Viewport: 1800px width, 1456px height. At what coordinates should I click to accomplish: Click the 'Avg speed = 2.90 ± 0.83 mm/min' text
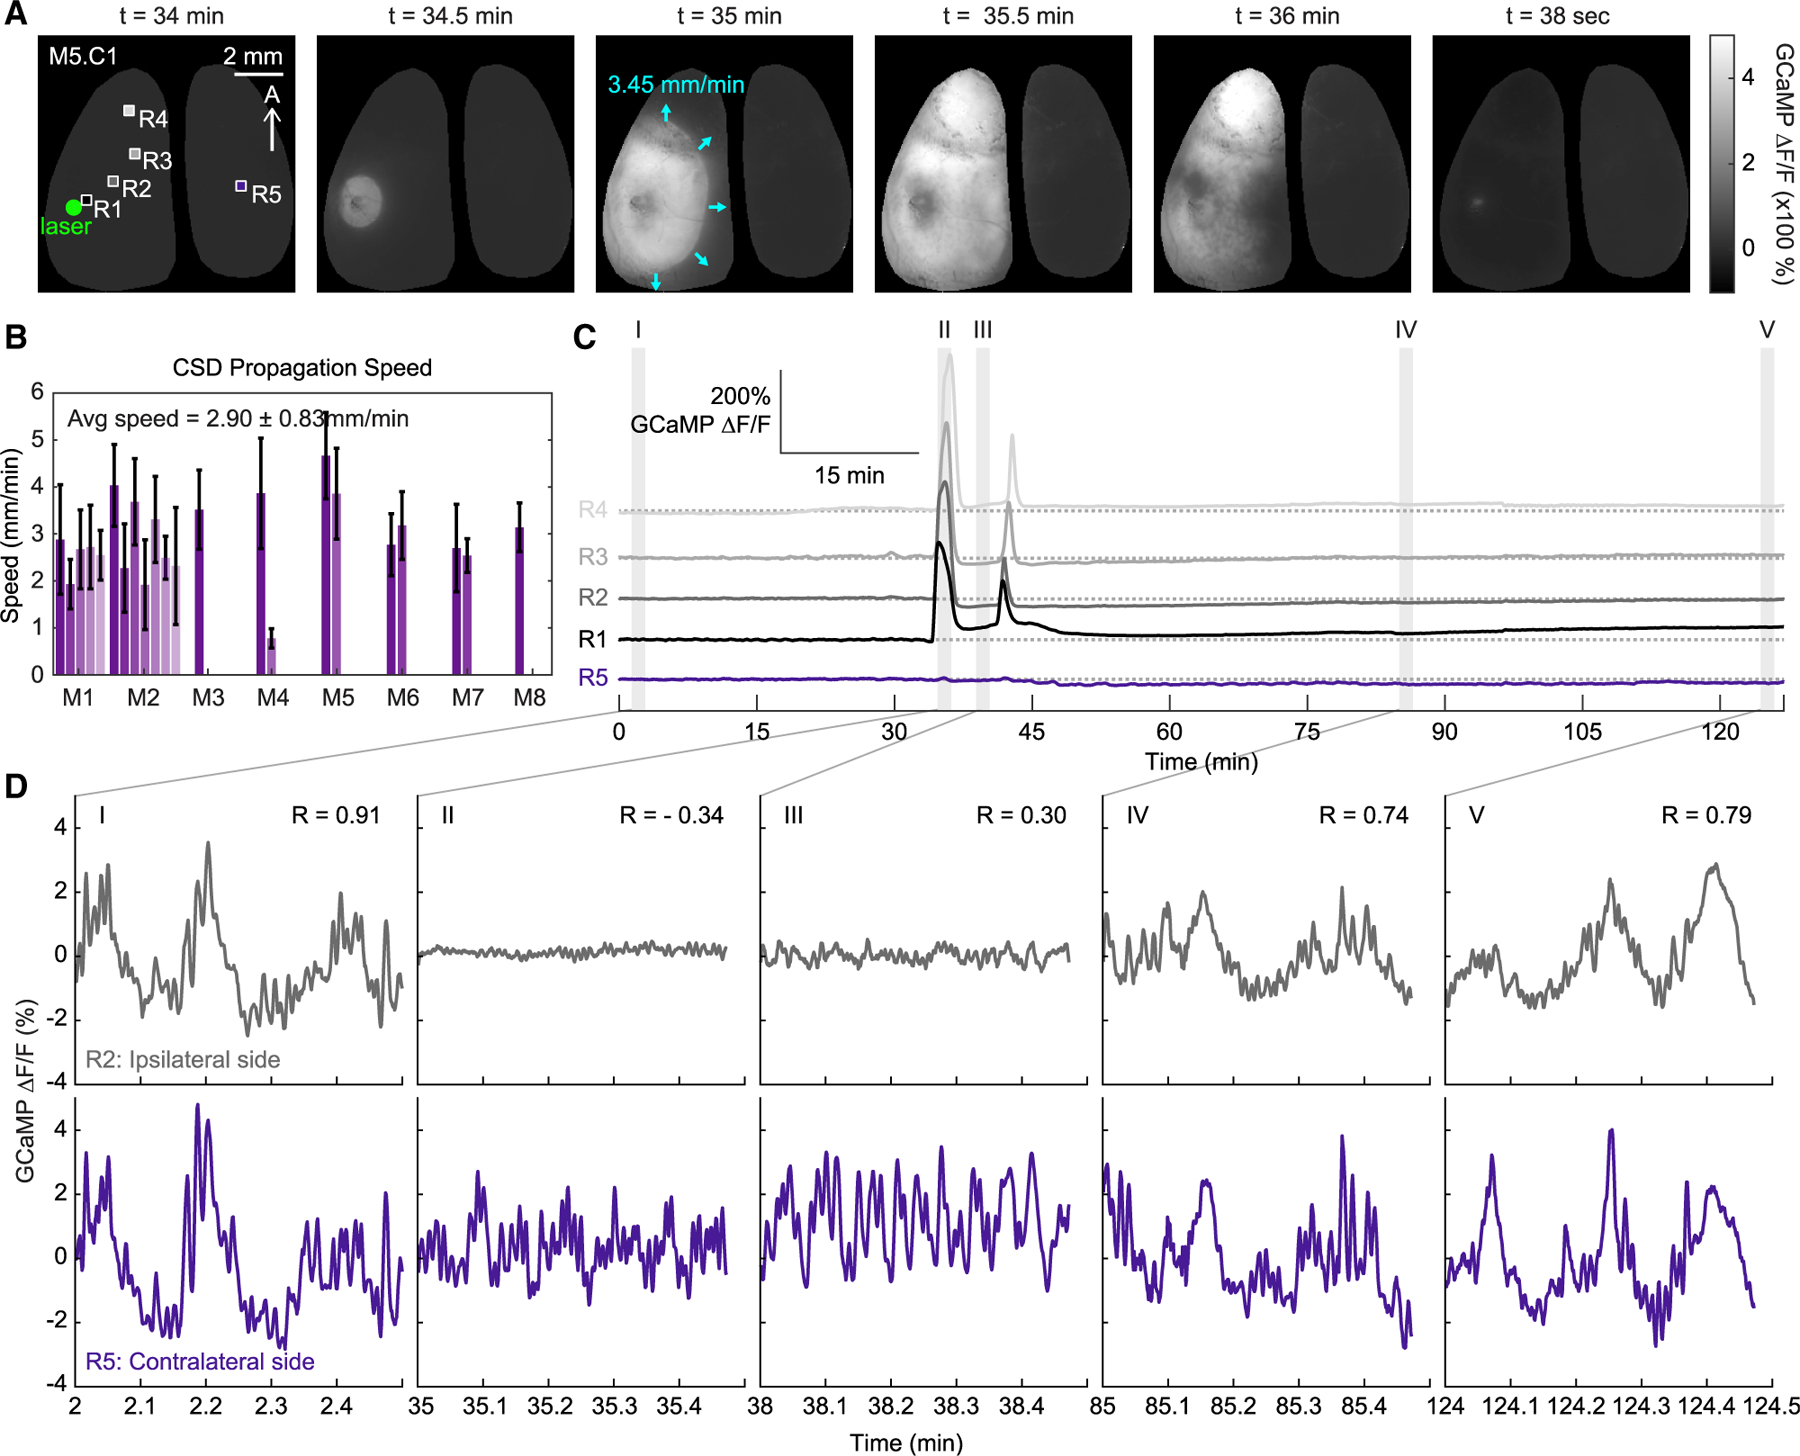[x=238, y=418]
